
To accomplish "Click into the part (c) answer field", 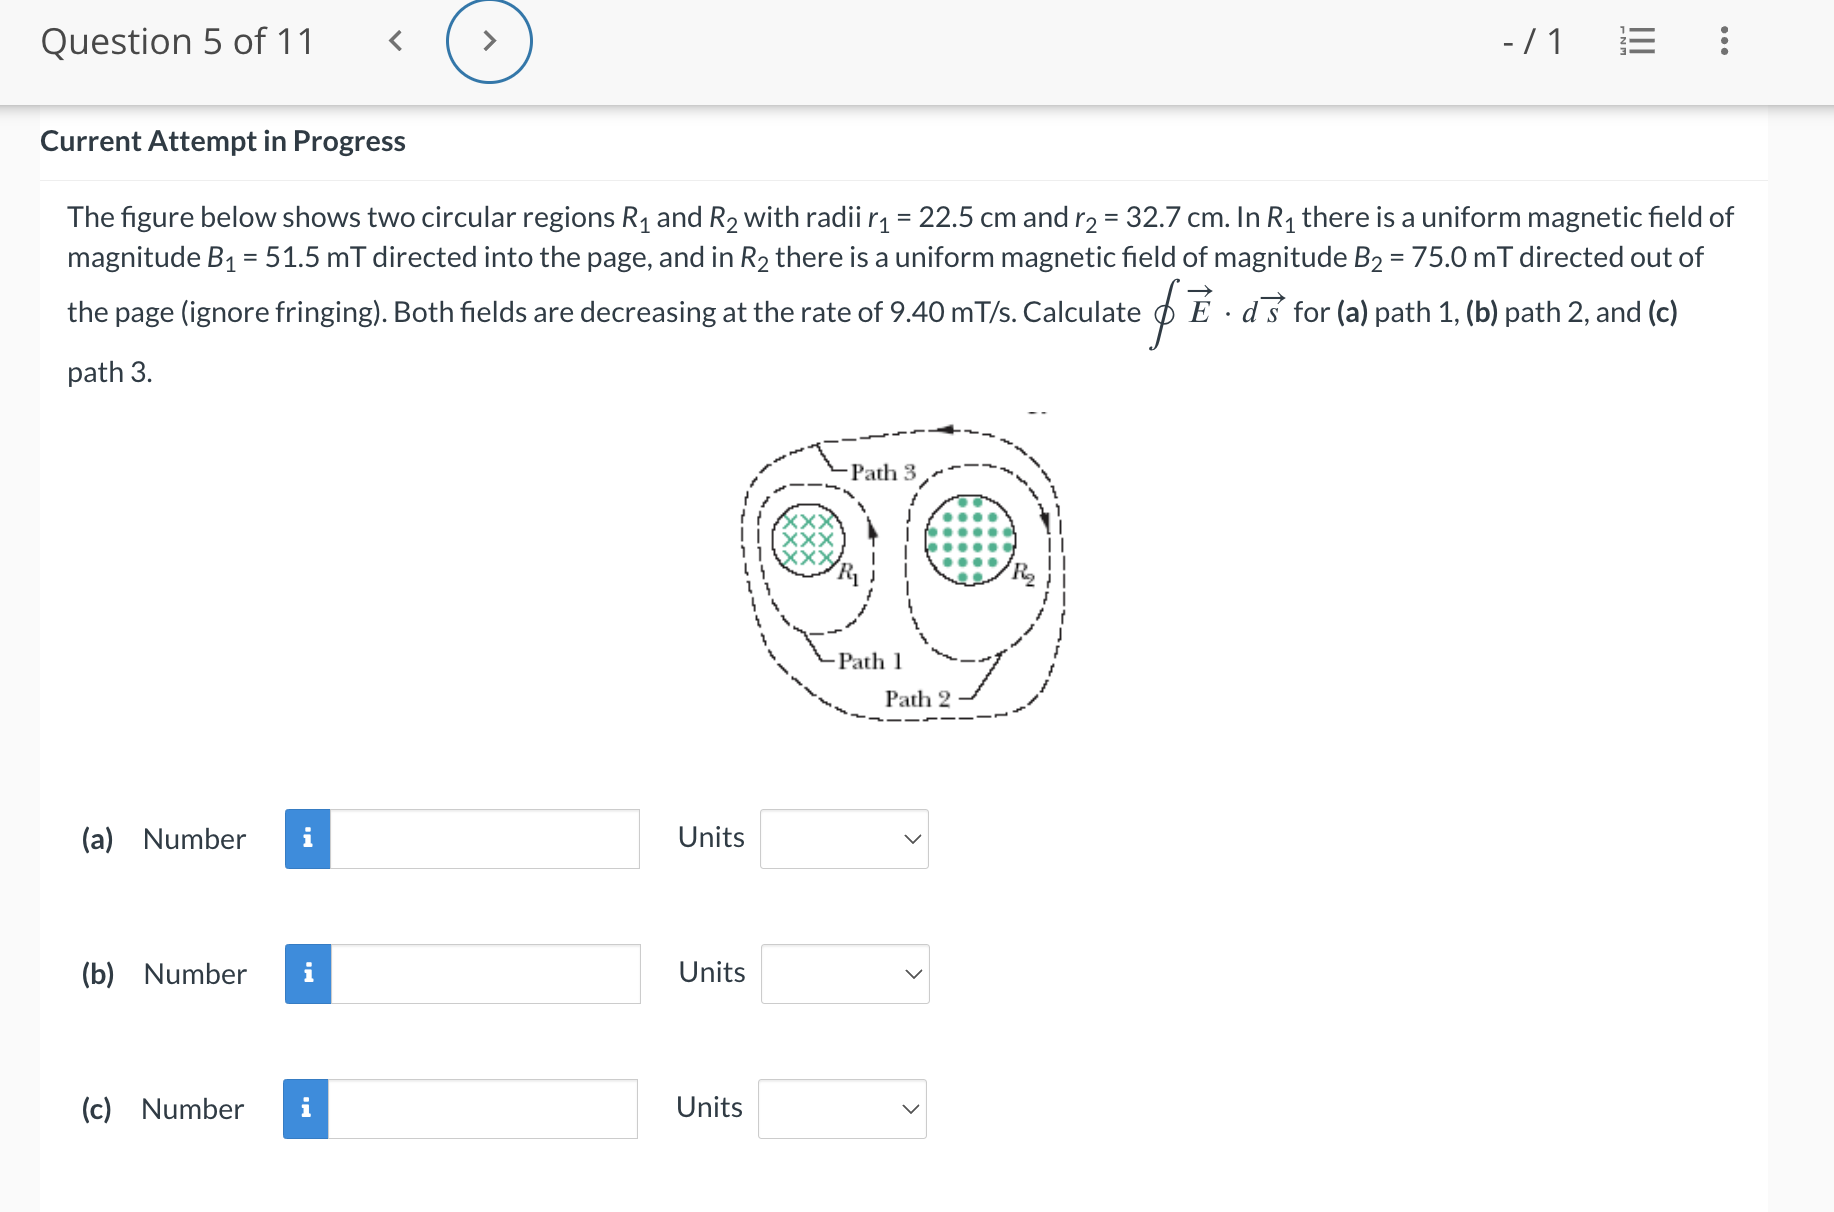I will [x=481, y=1107].
